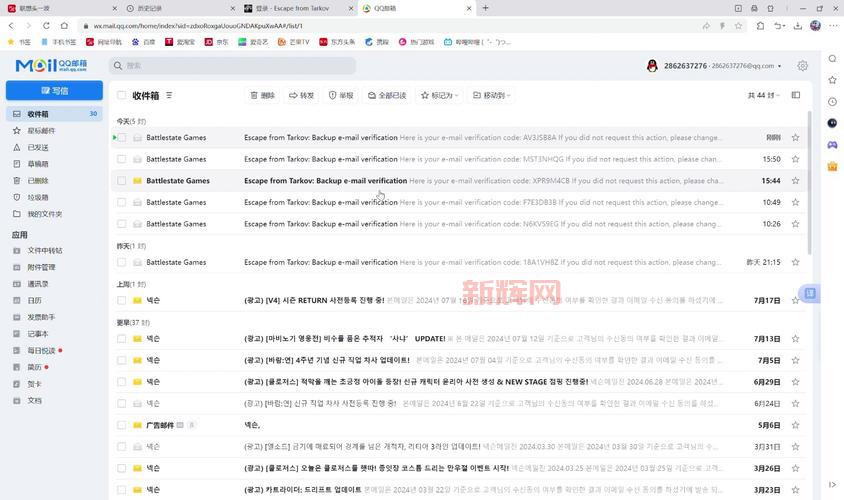This screenshot has width=844, height=500.
Task: Open the 日历 calendar app in sidebar
Action: 34,300
